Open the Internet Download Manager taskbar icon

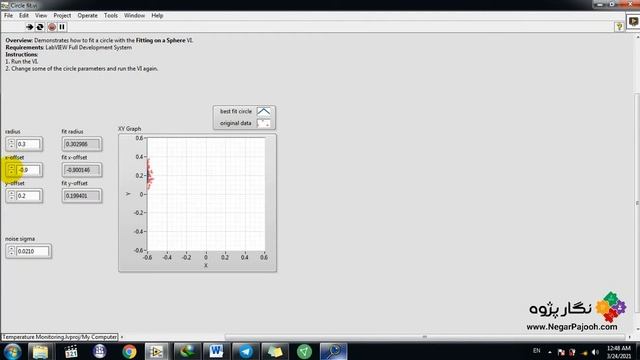point(187,351)
